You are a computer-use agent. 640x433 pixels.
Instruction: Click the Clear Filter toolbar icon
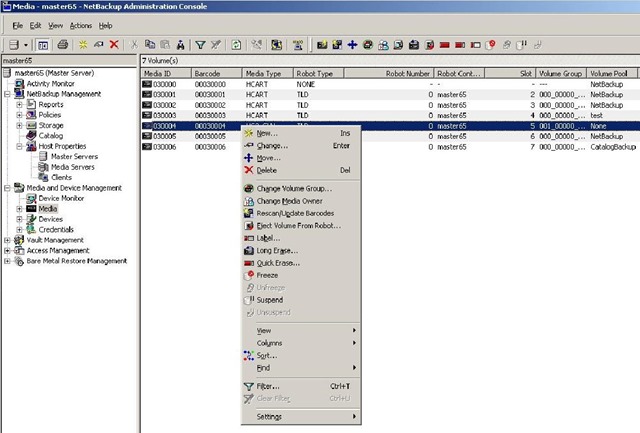click(x=216, y=44)
